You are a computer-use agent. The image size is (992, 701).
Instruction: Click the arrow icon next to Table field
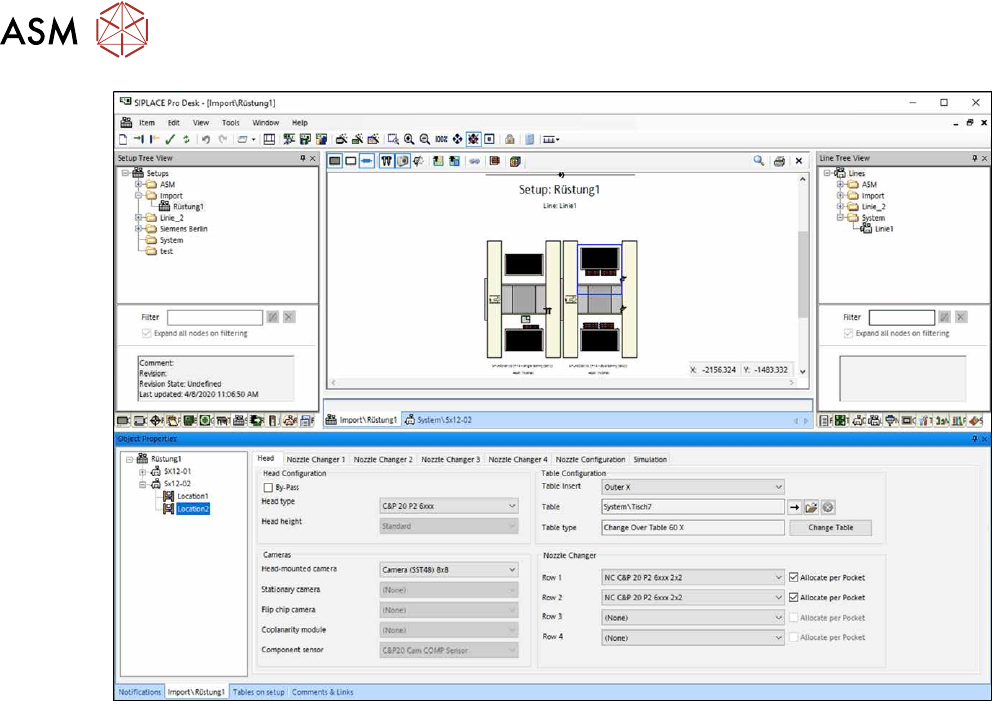(x=796, y=507)
